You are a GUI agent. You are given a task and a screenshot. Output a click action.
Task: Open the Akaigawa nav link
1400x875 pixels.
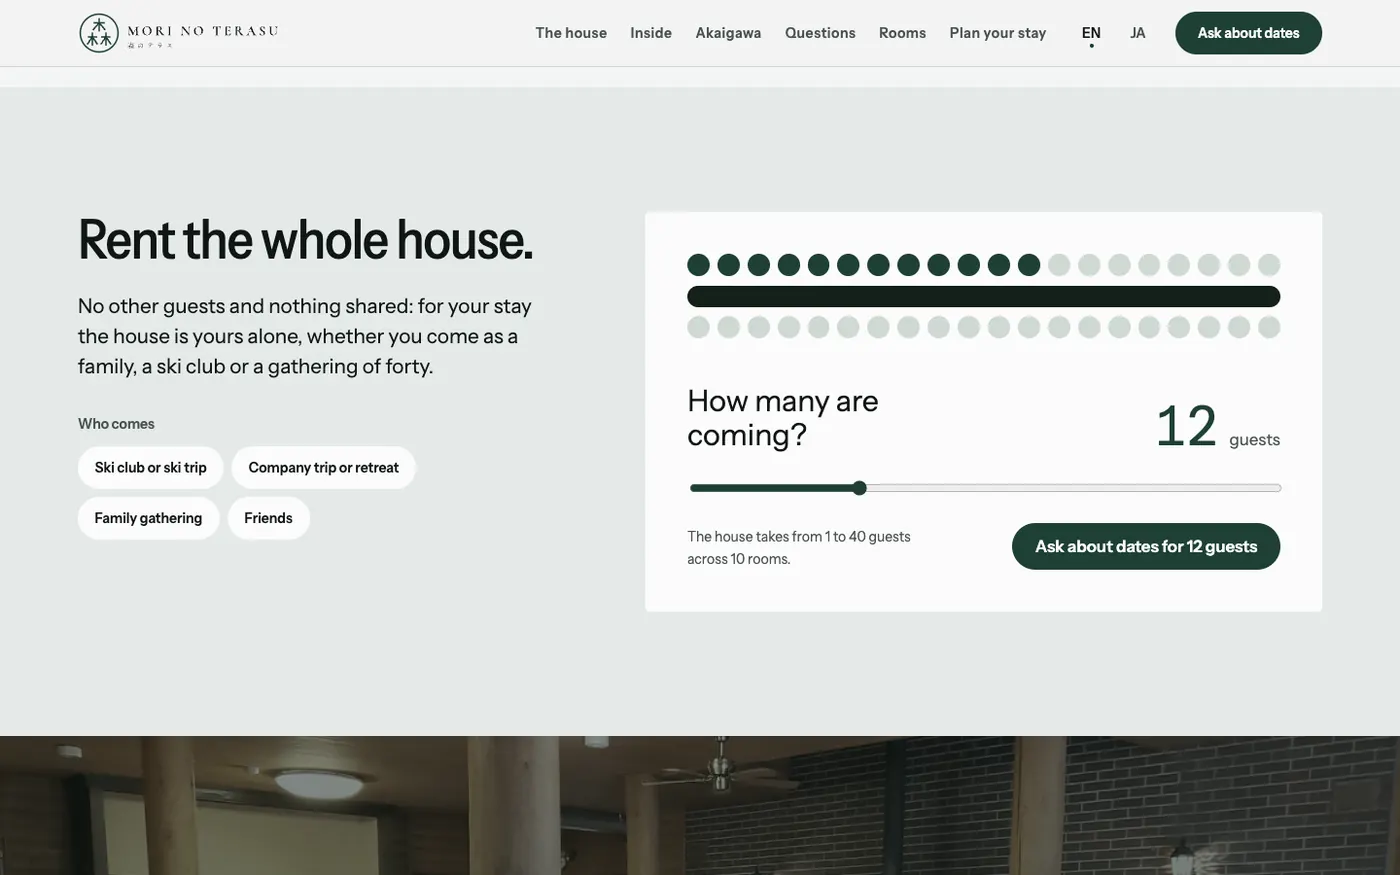[728, 33]
